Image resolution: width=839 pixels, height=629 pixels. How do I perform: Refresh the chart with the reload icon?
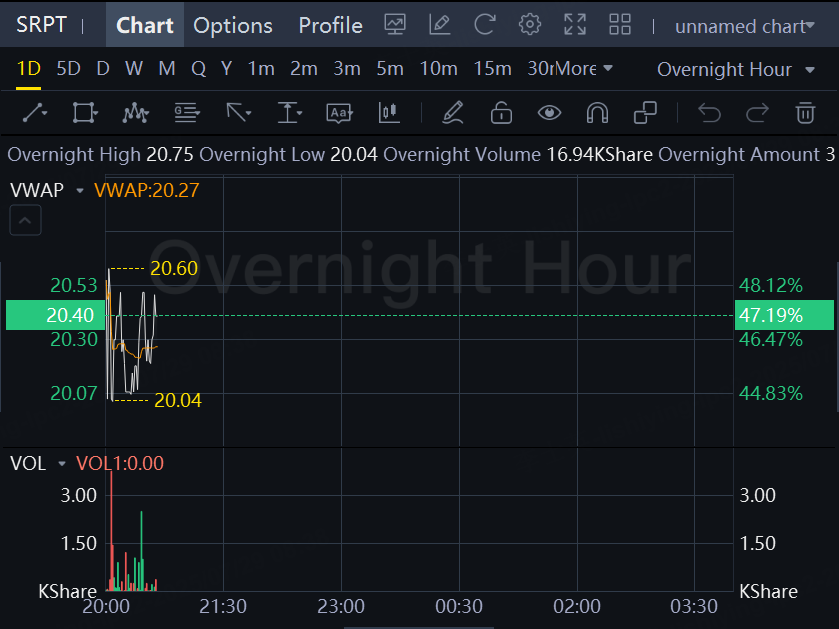point(485,25)
